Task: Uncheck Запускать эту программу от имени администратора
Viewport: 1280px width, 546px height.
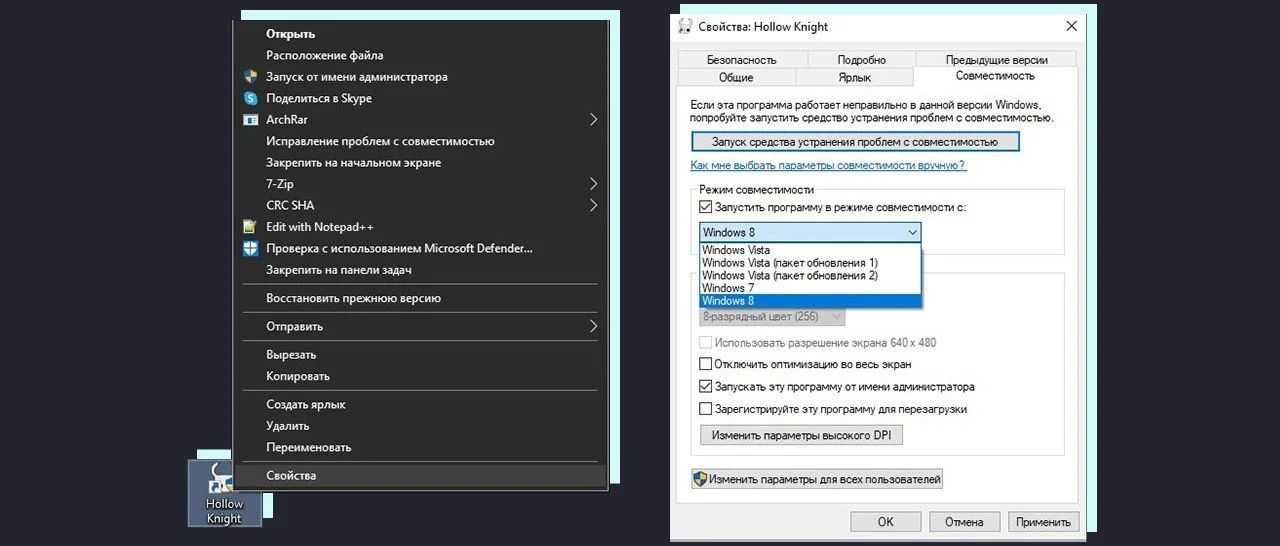Action: pos(706,386)
